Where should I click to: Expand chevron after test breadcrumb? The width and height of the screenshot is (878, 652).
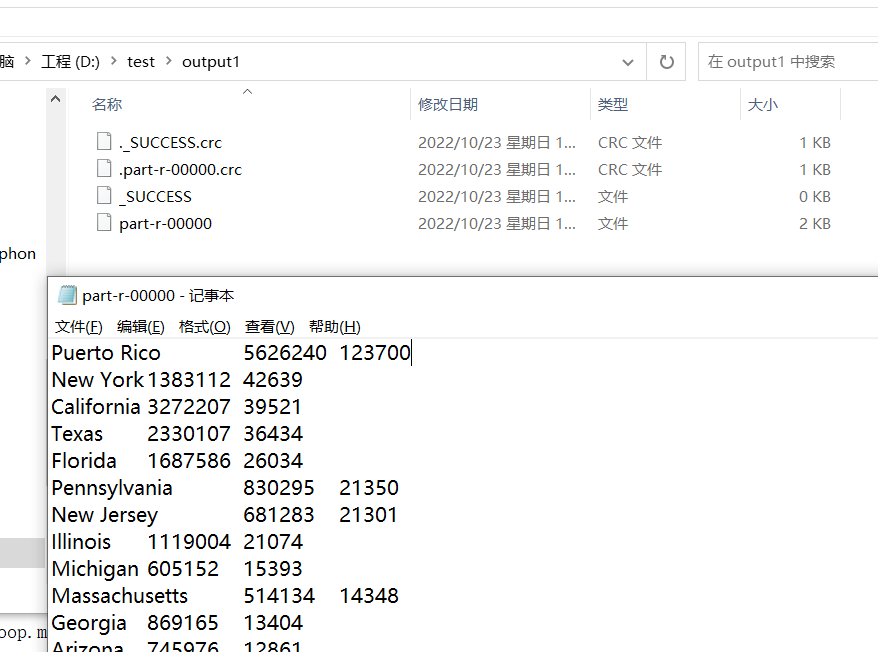coord(169,61)
